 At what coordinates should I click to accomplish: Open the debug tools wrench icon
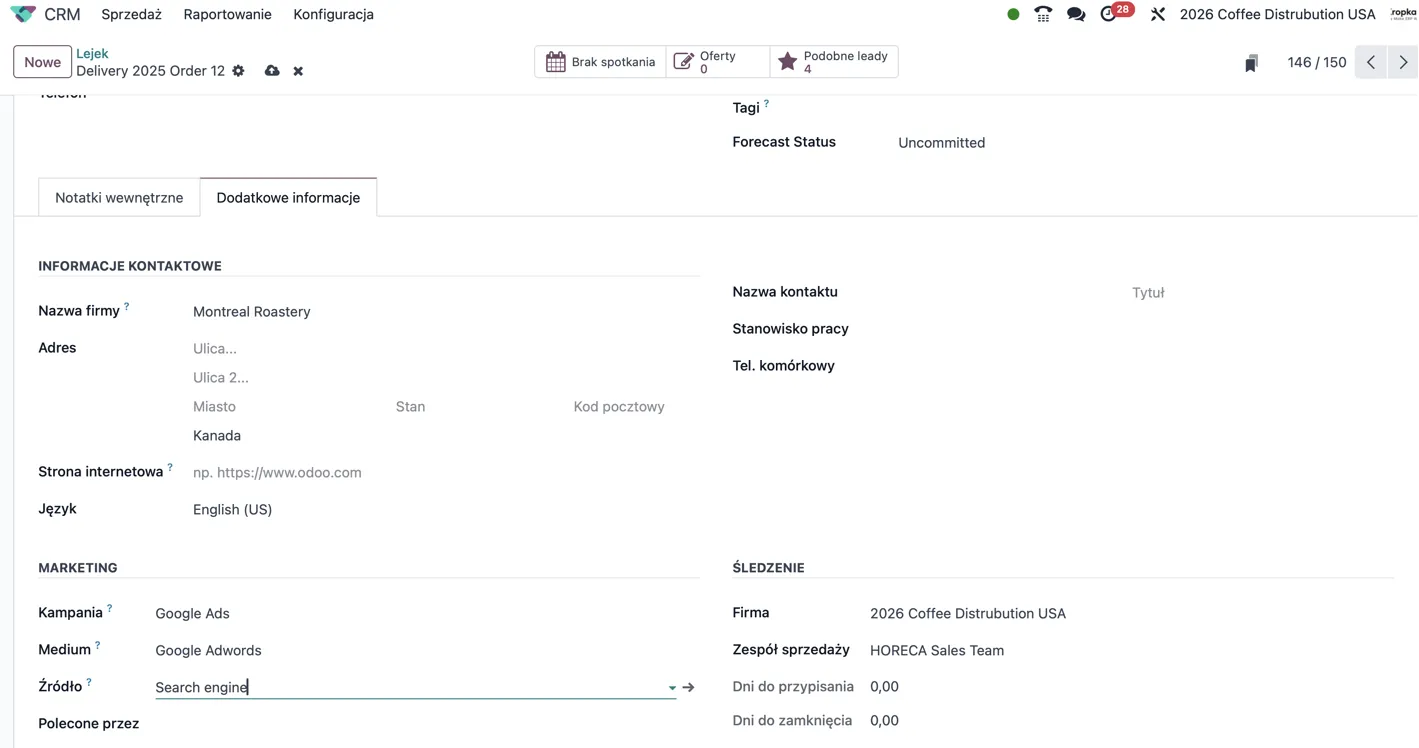point(1158,14)
